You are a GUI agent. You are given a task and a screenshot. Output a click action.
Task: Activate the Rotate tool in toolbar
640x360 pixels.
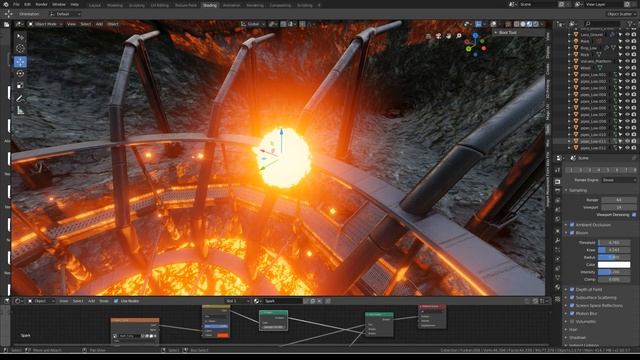point(20,73)
